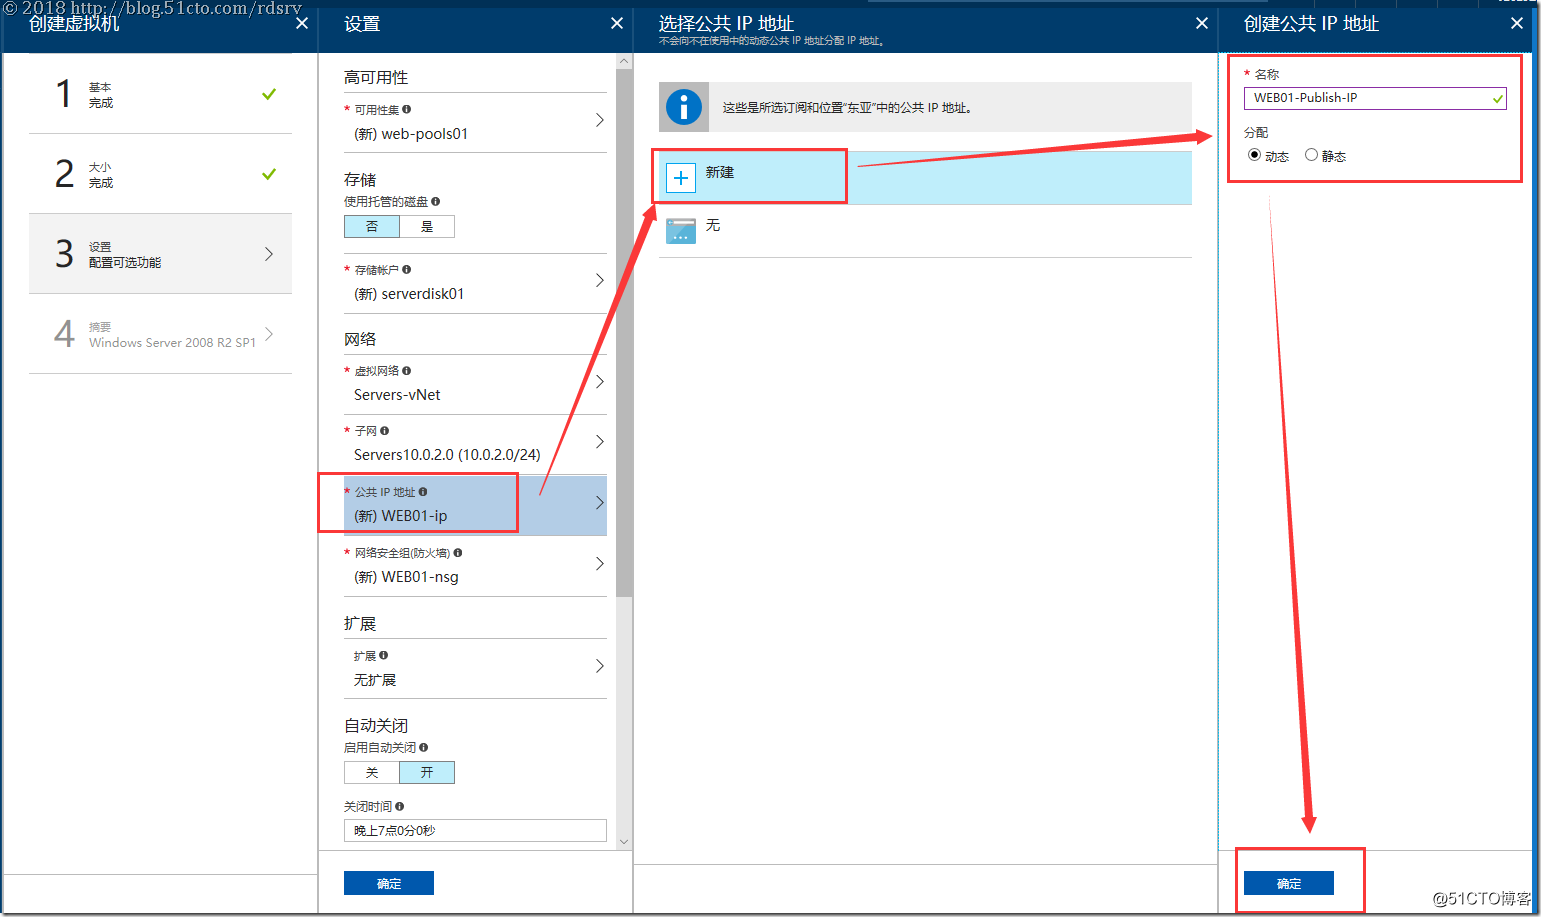1541x917 pixels.
Task: Click 确定 in 设置 blade
Action: coord(389,883)
